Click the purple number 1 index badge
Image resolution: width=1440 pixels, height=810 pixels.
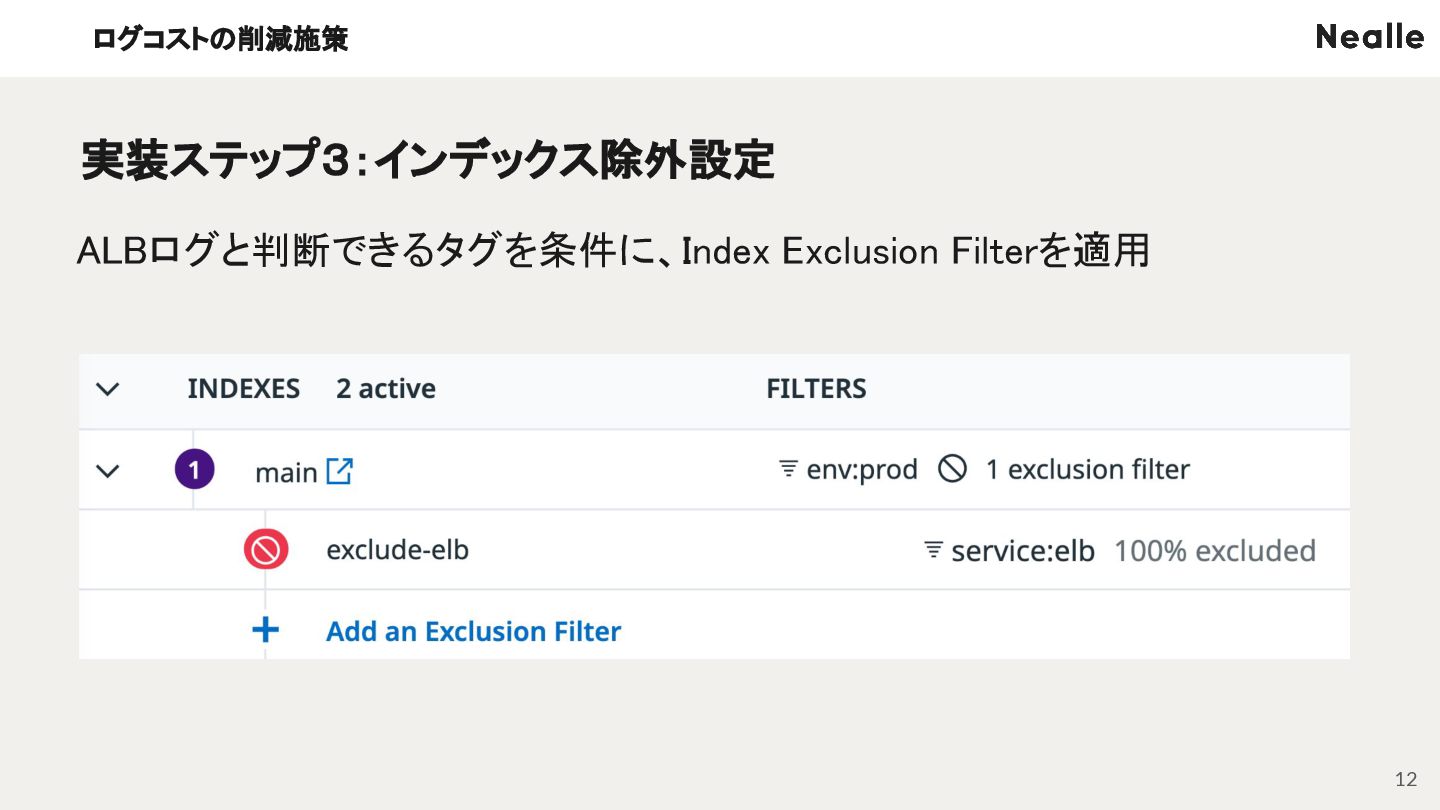point(195,469)
